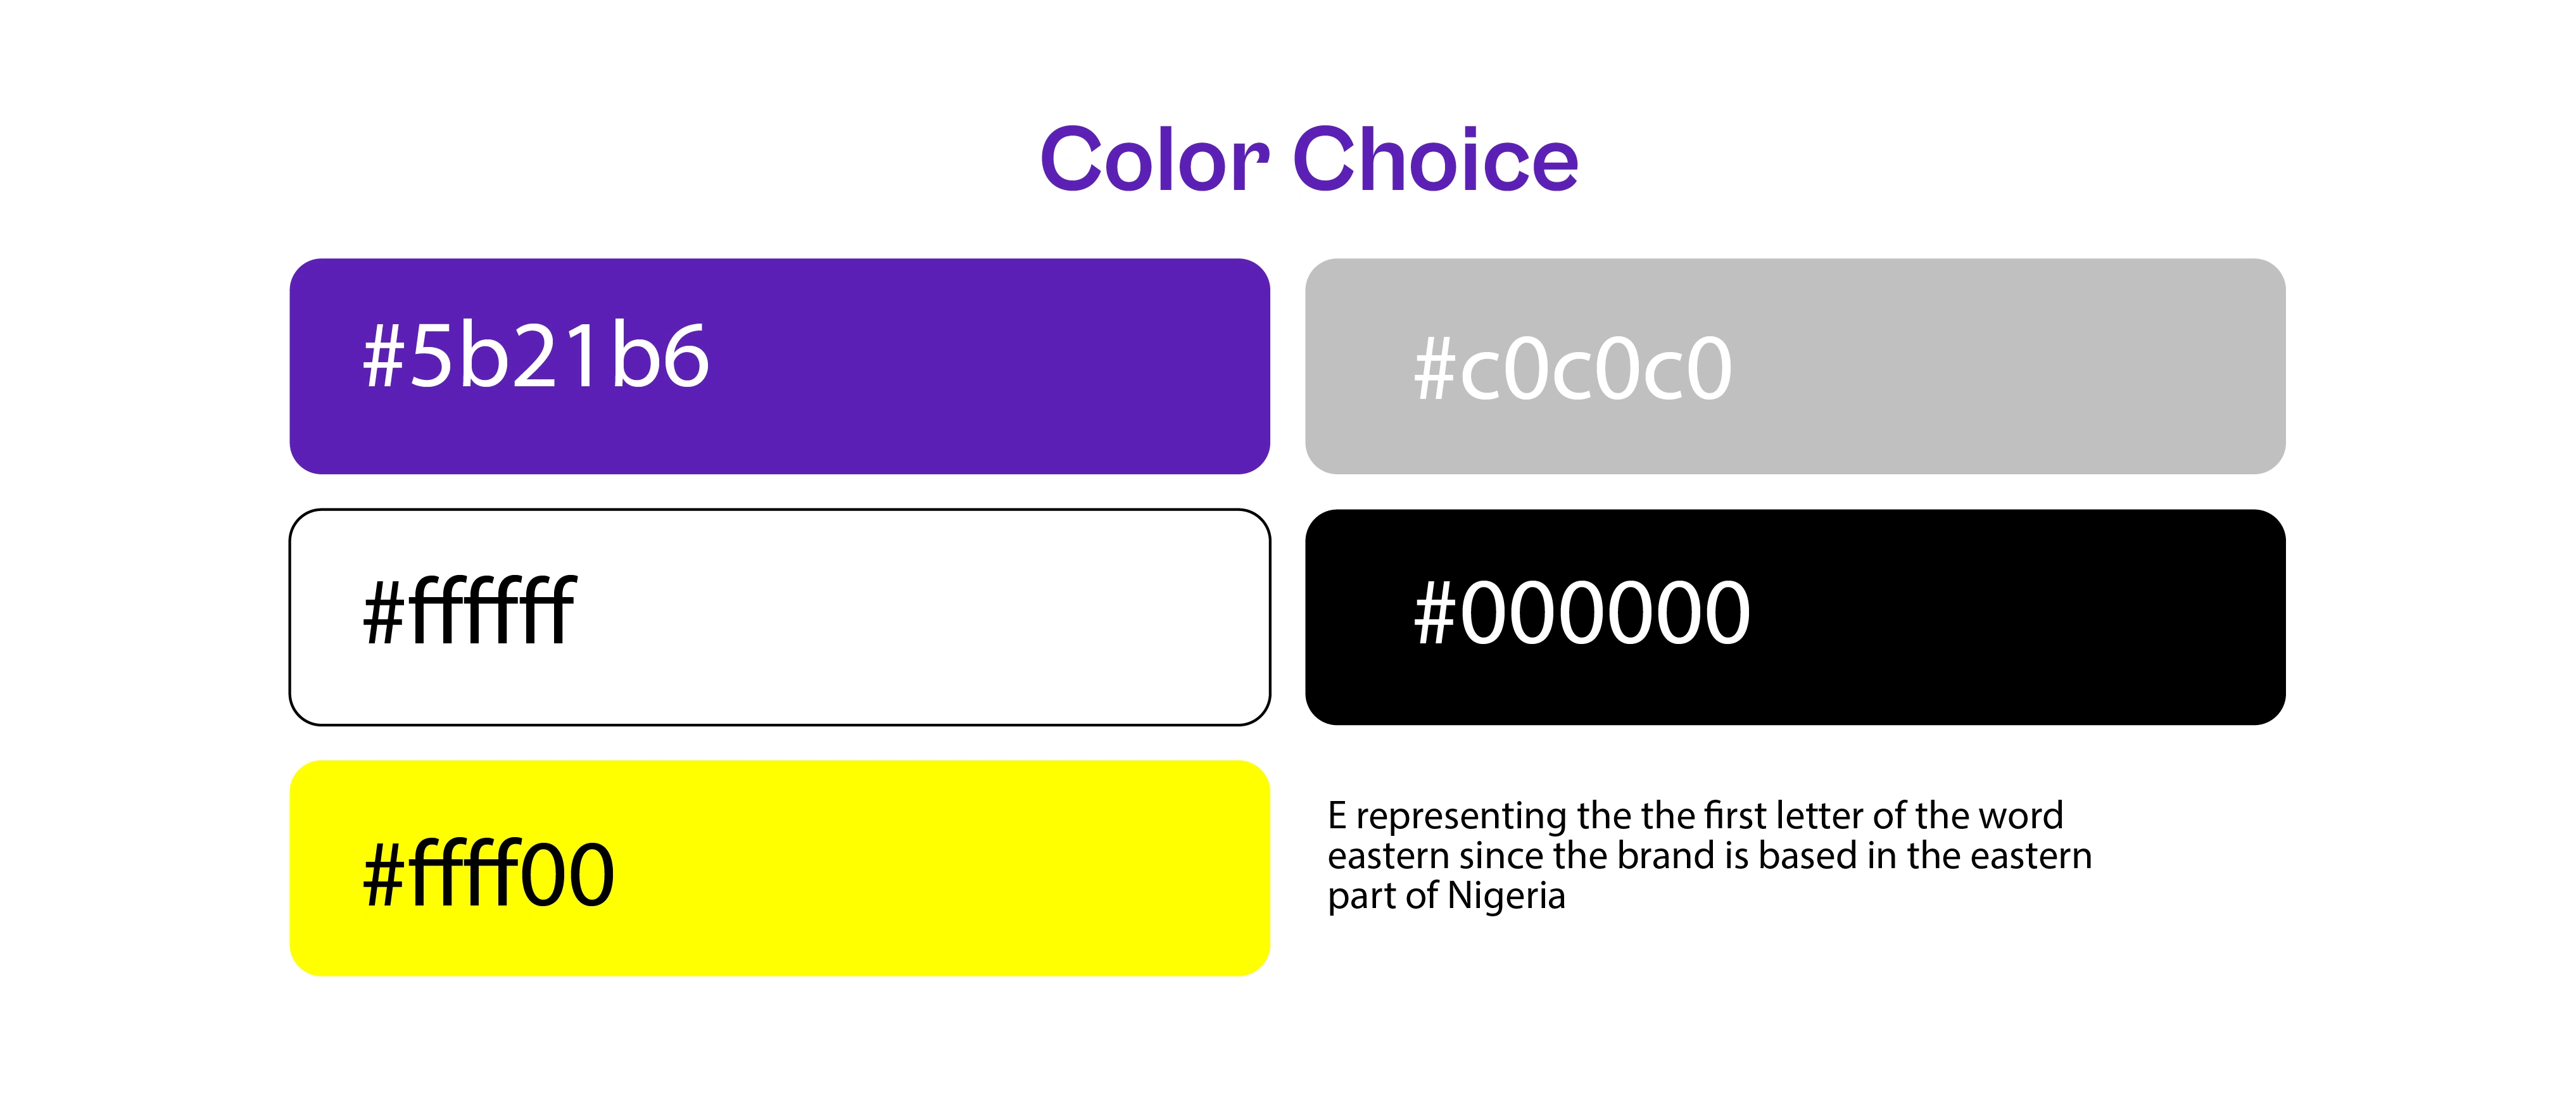Click the #ffff00 hex code text
This screenshot has height=1098, width=2576.
pos(488,873)
